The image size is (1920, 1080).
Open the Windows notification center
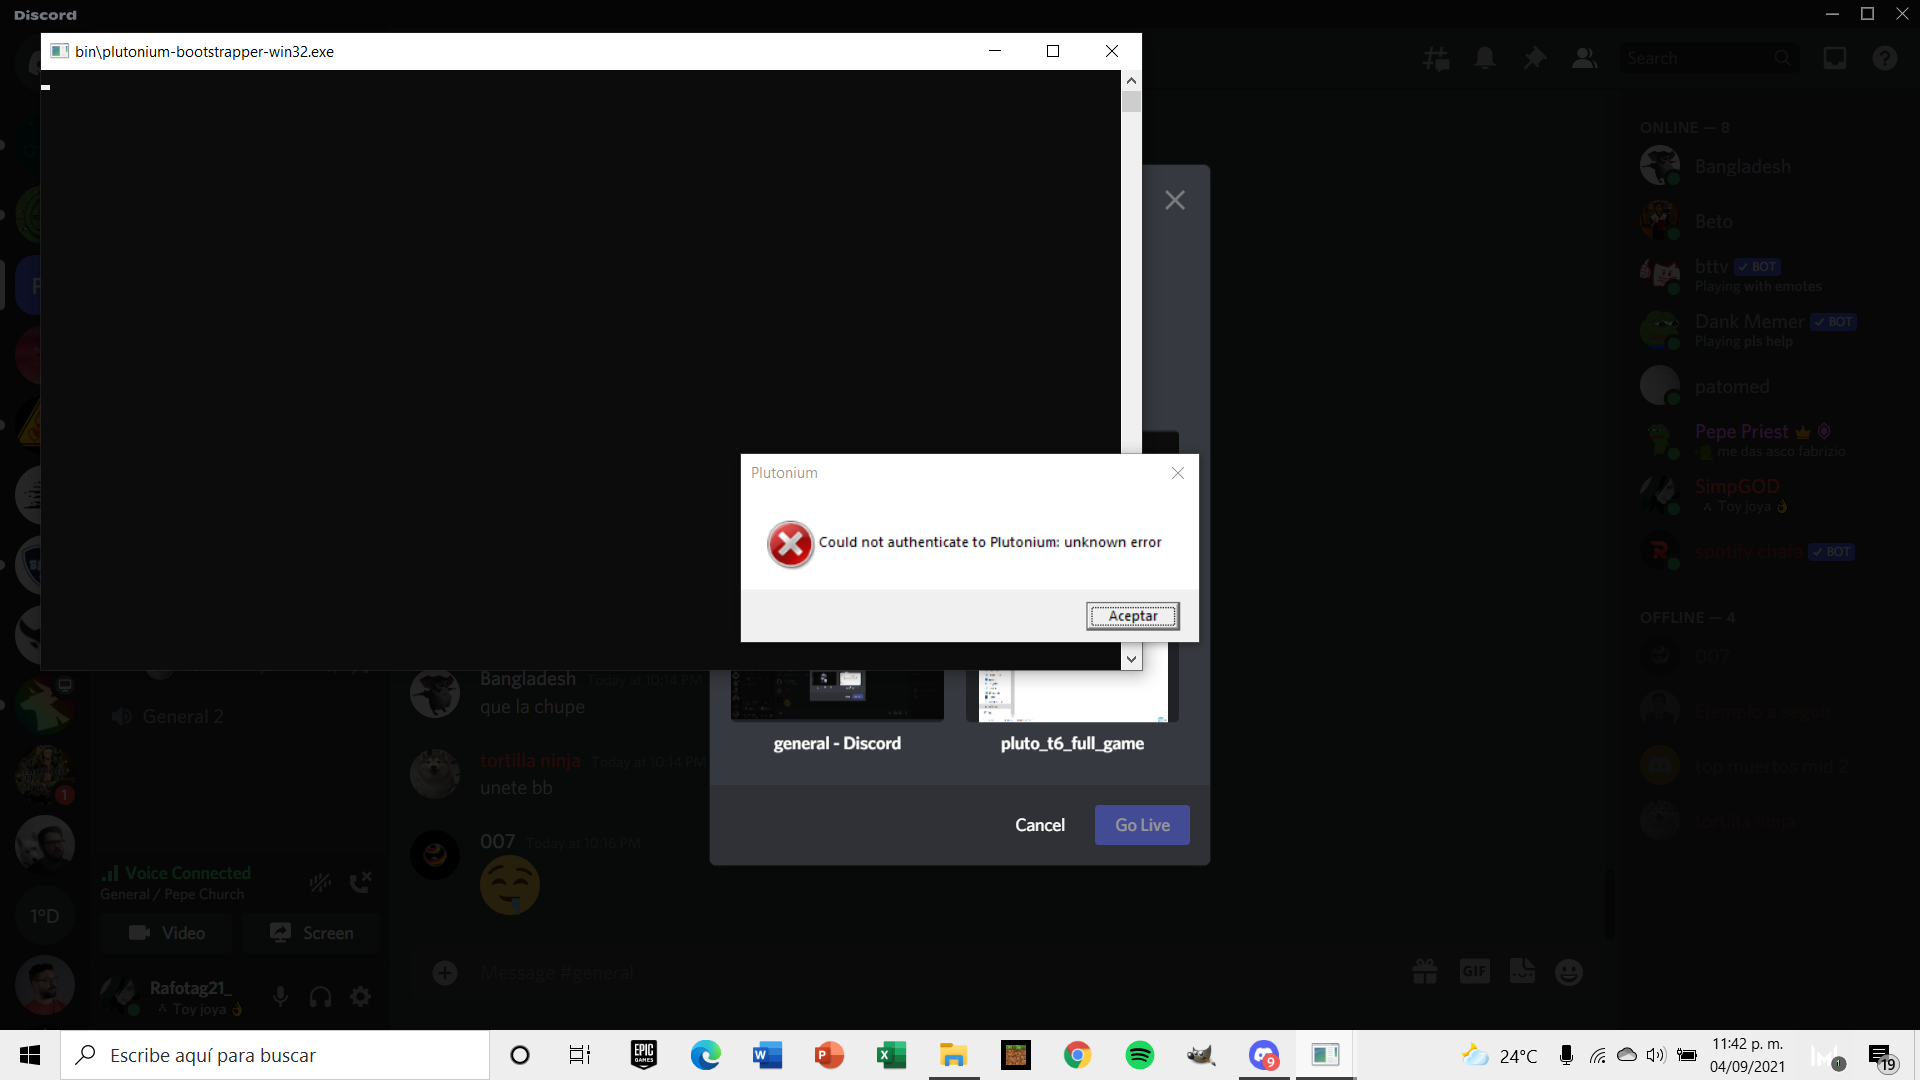pos(1881,1056)
